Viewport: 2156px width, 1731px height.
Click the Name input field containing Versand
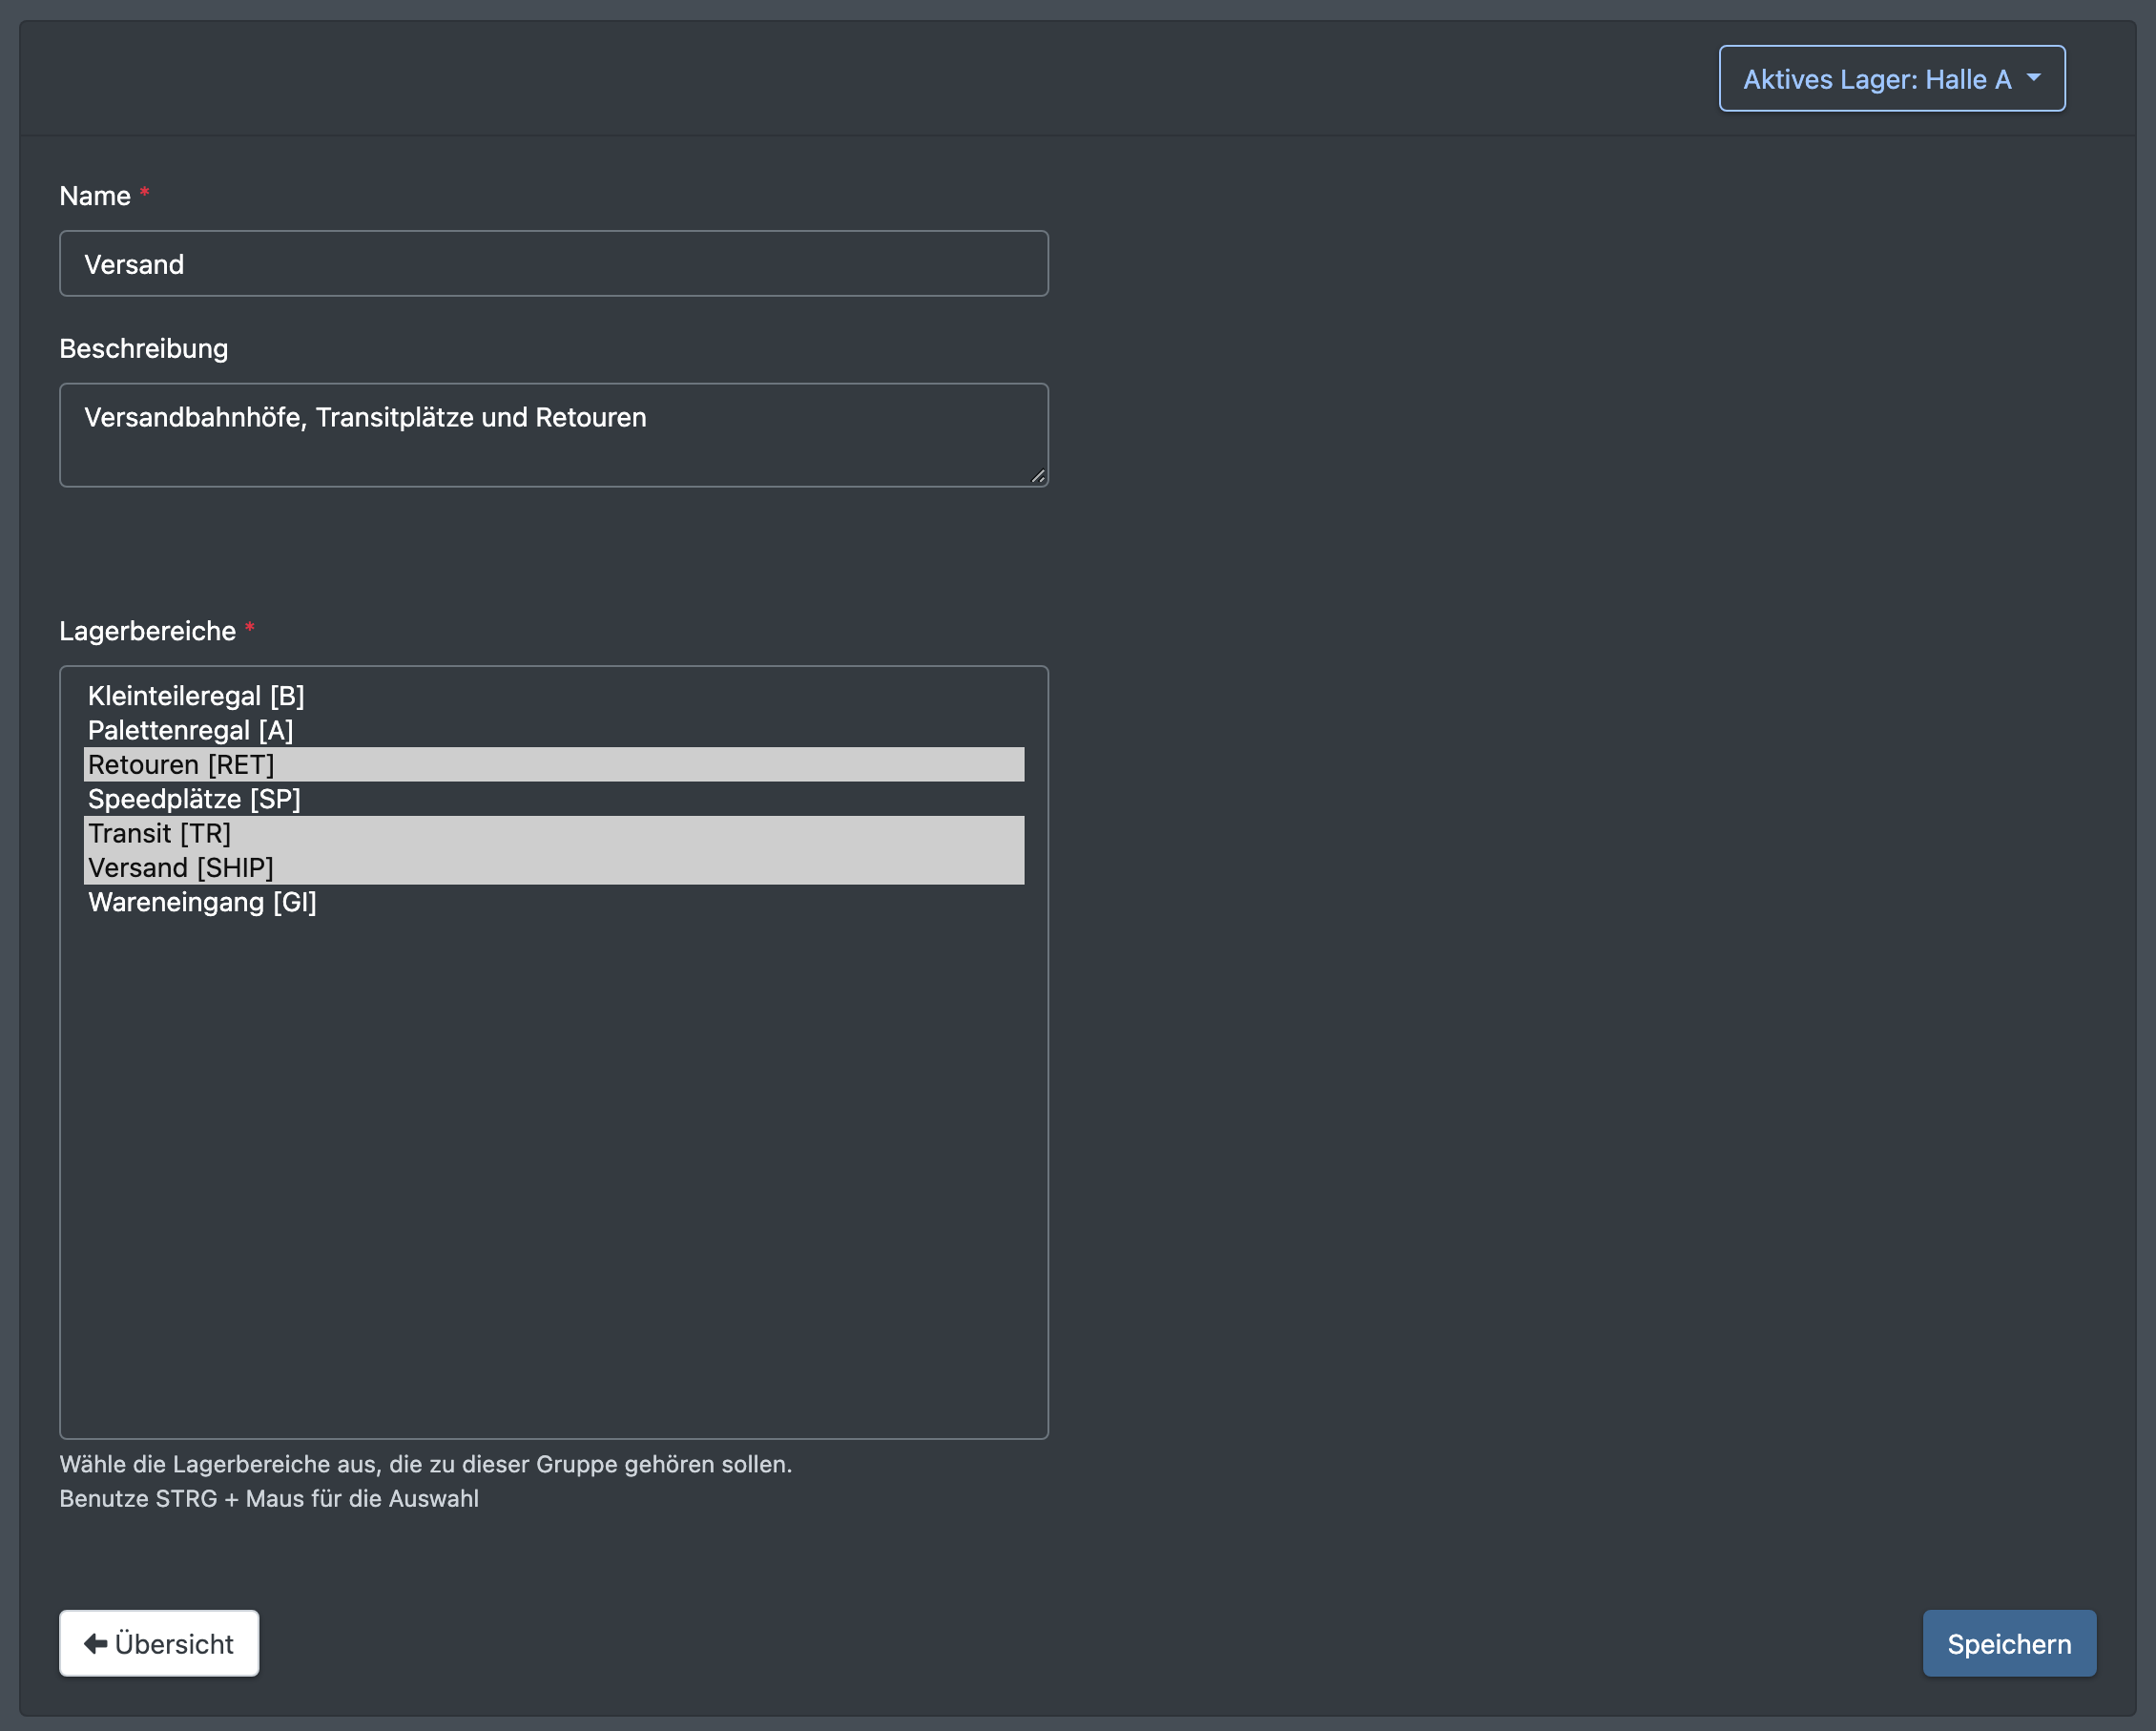[553, 264]
